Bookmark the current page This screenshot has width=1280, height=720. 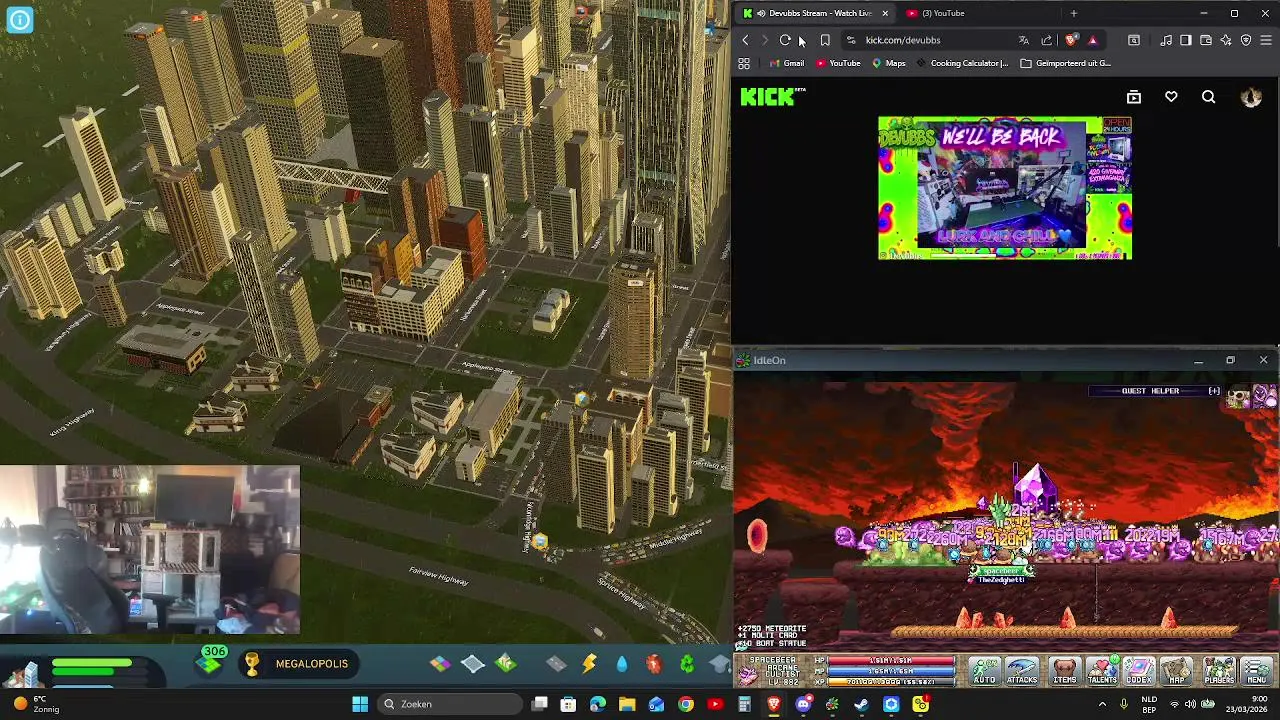click(x=825, y=40)
